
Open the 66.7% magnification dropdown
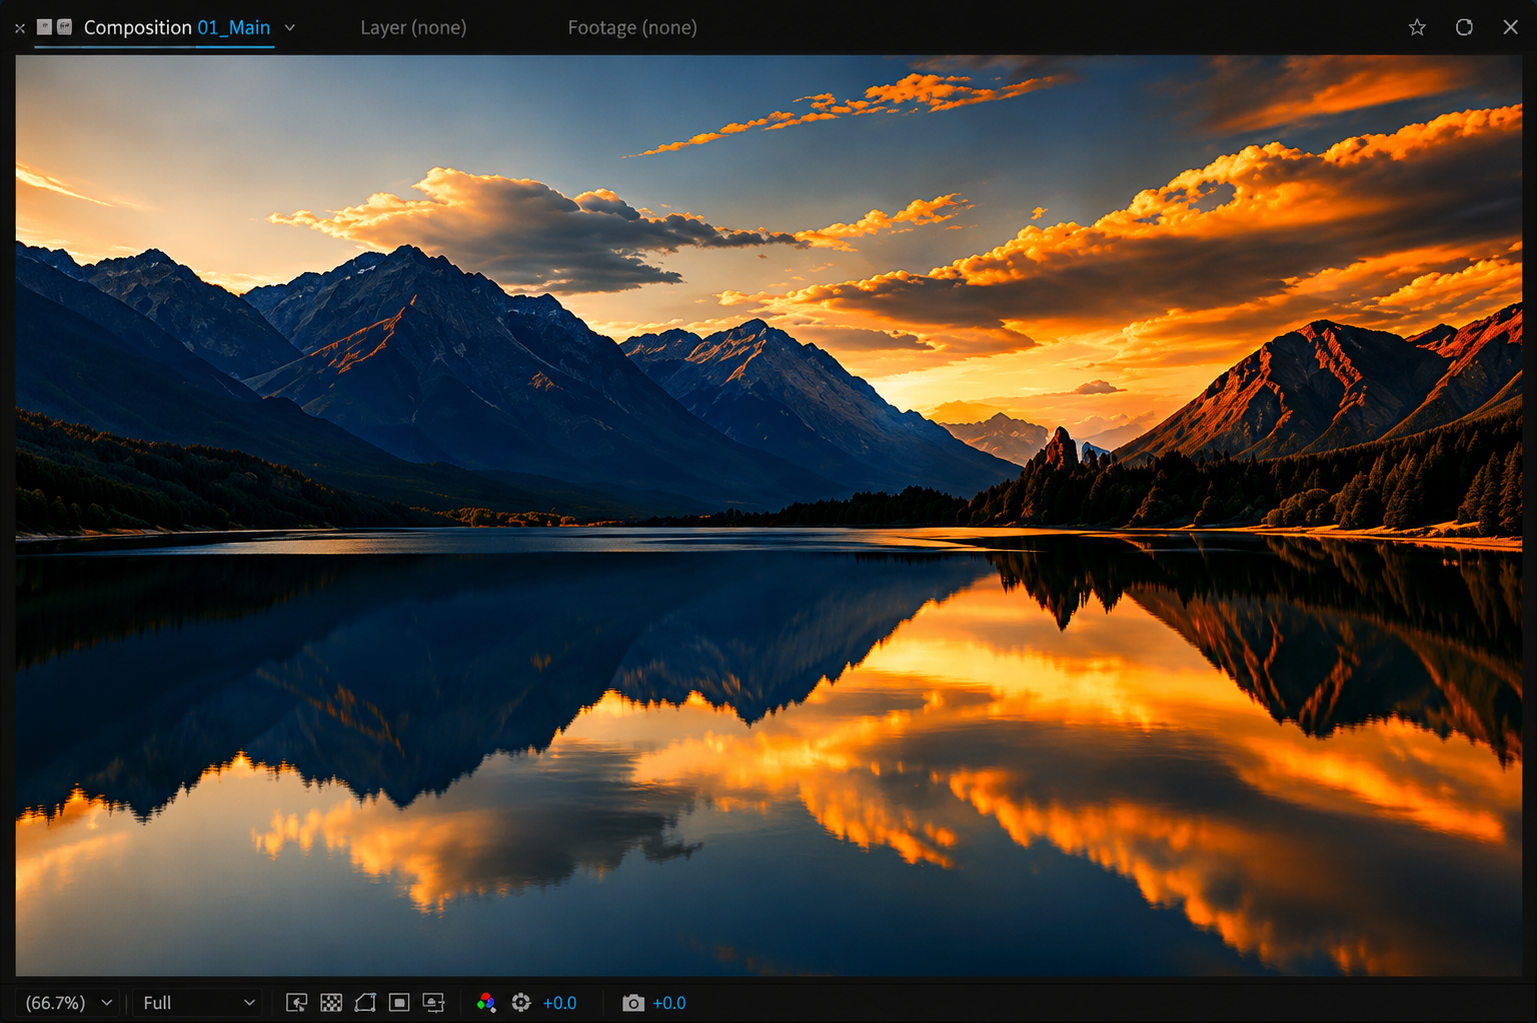coord(68,1003)
